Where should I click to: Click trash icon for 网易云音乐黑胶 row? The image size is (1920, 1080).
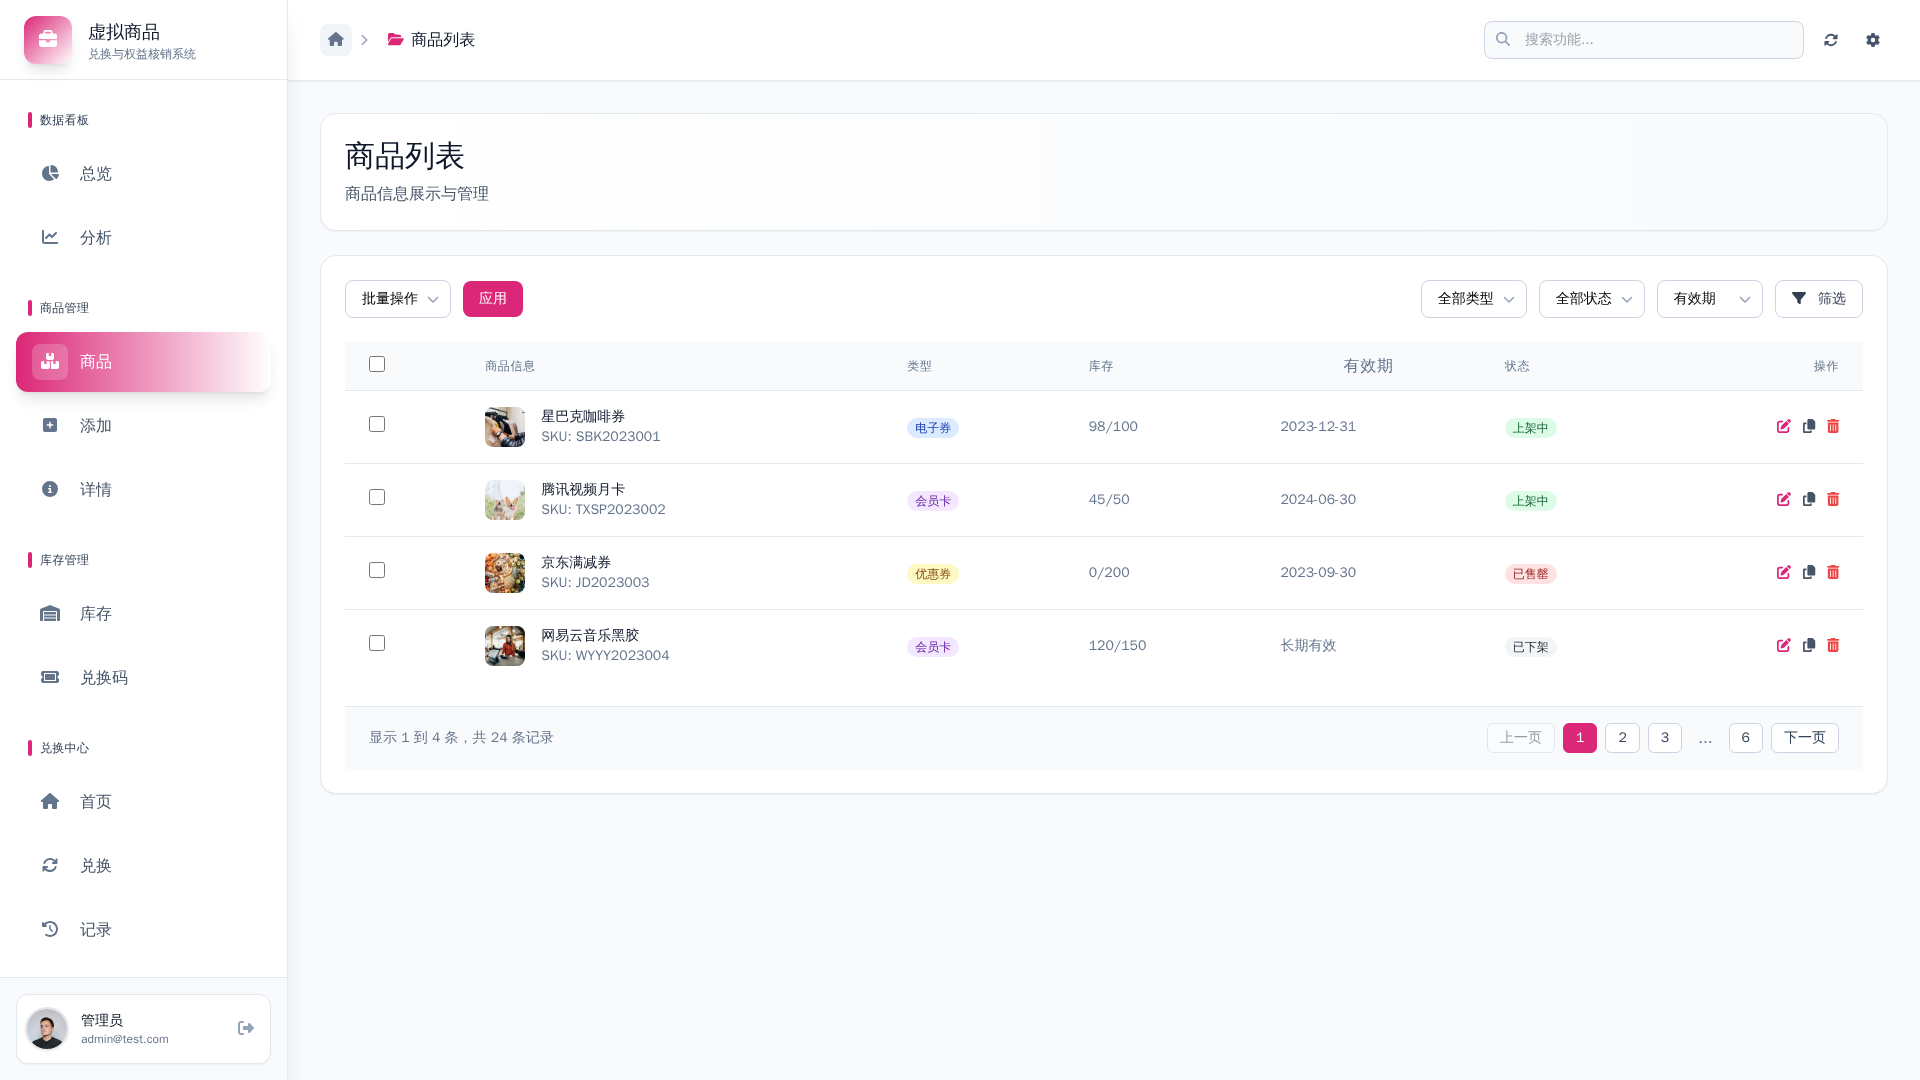tap(1833, 646)
